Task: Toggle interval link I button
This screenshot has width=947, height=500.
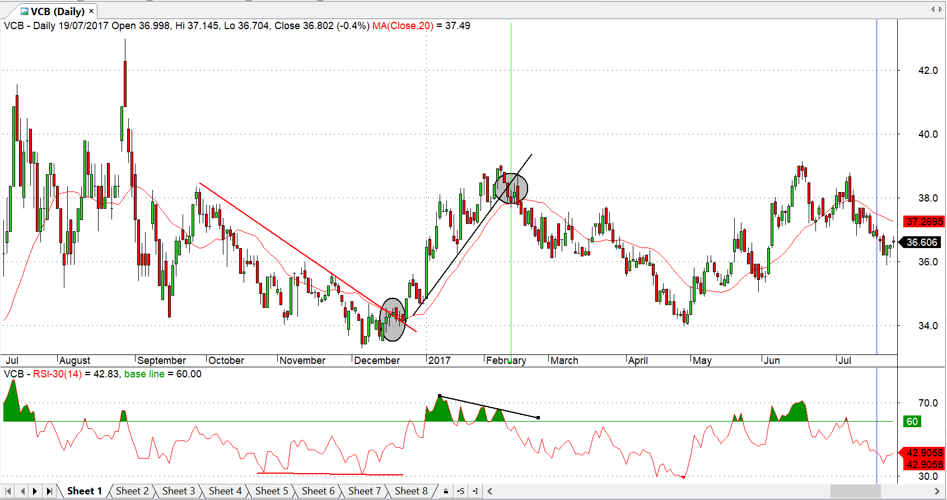Action: pyautogui.click(x=476, y=492)
